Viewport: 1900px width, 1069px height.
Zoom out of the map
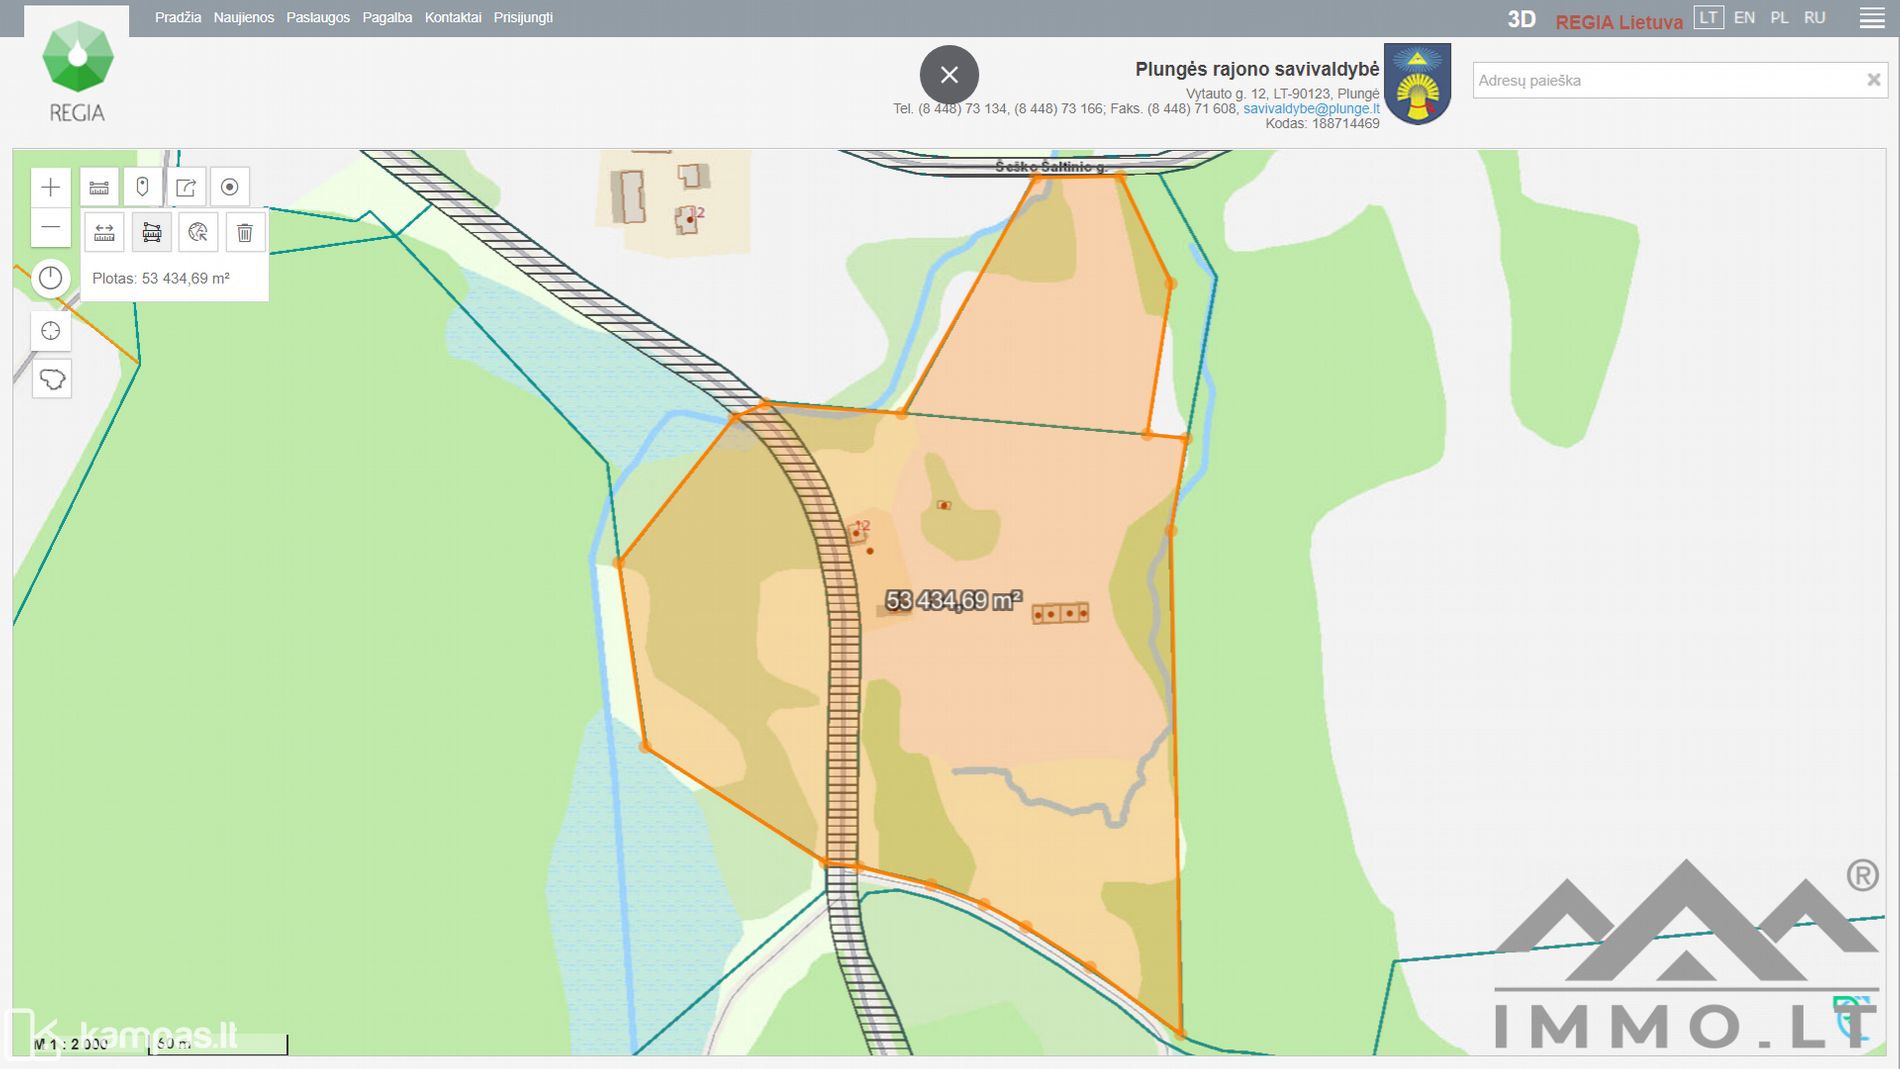[50, 228]
